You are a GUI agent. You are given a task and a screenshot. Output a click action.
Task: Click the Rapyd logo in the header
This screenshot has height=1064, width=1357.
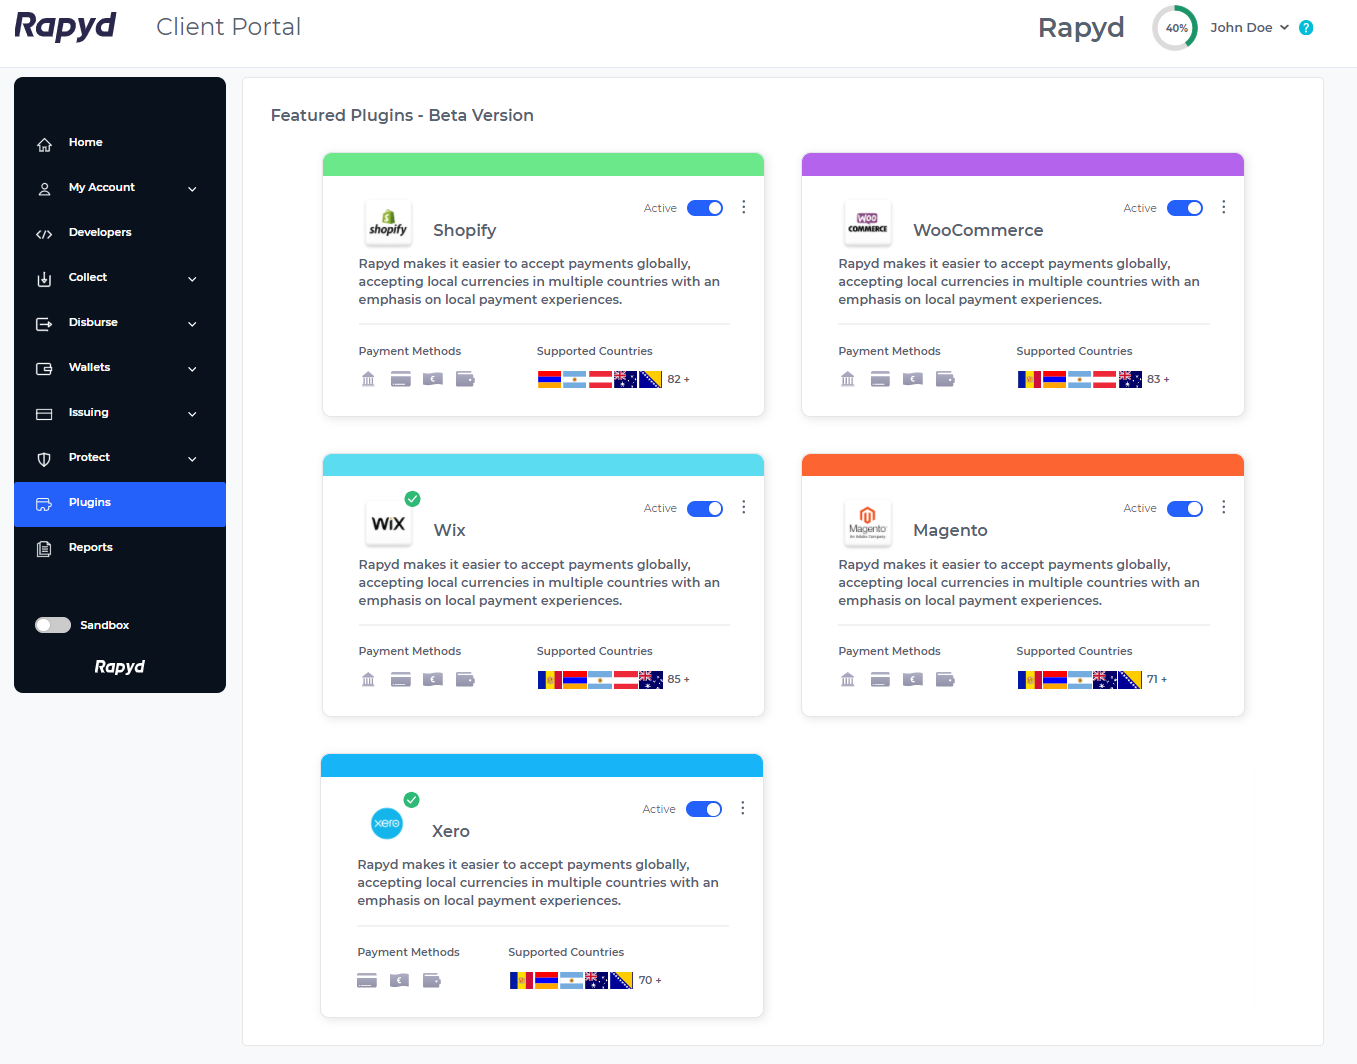(x=65, y=27)
